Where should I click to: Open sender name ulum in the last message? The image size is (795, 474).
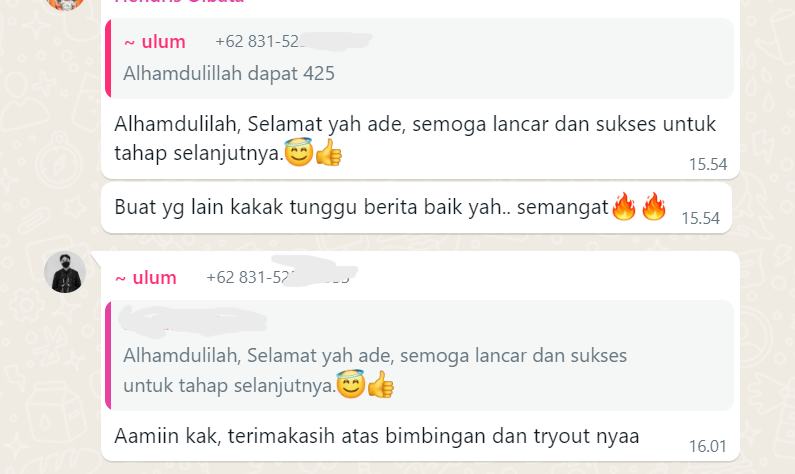[x=146, y=278]
